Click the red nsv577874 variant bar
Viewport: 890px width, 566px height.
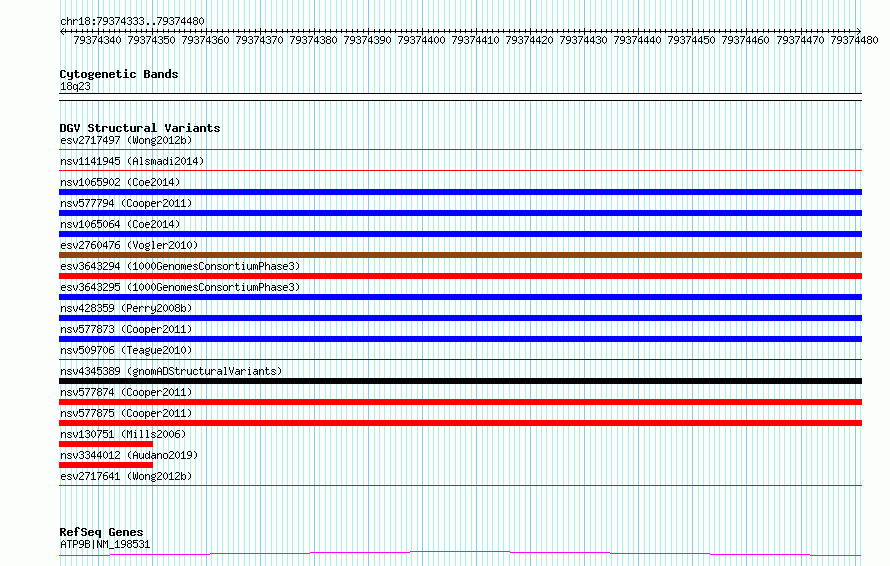coord(460,402)
